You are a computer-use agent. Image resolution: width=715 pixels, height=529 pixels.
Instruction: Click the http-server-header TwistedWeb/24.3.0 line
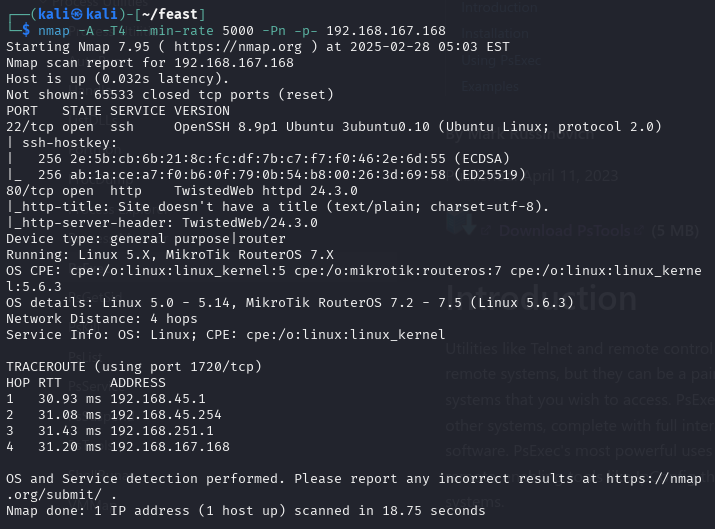pyautogui.click(x=162, y=223)
